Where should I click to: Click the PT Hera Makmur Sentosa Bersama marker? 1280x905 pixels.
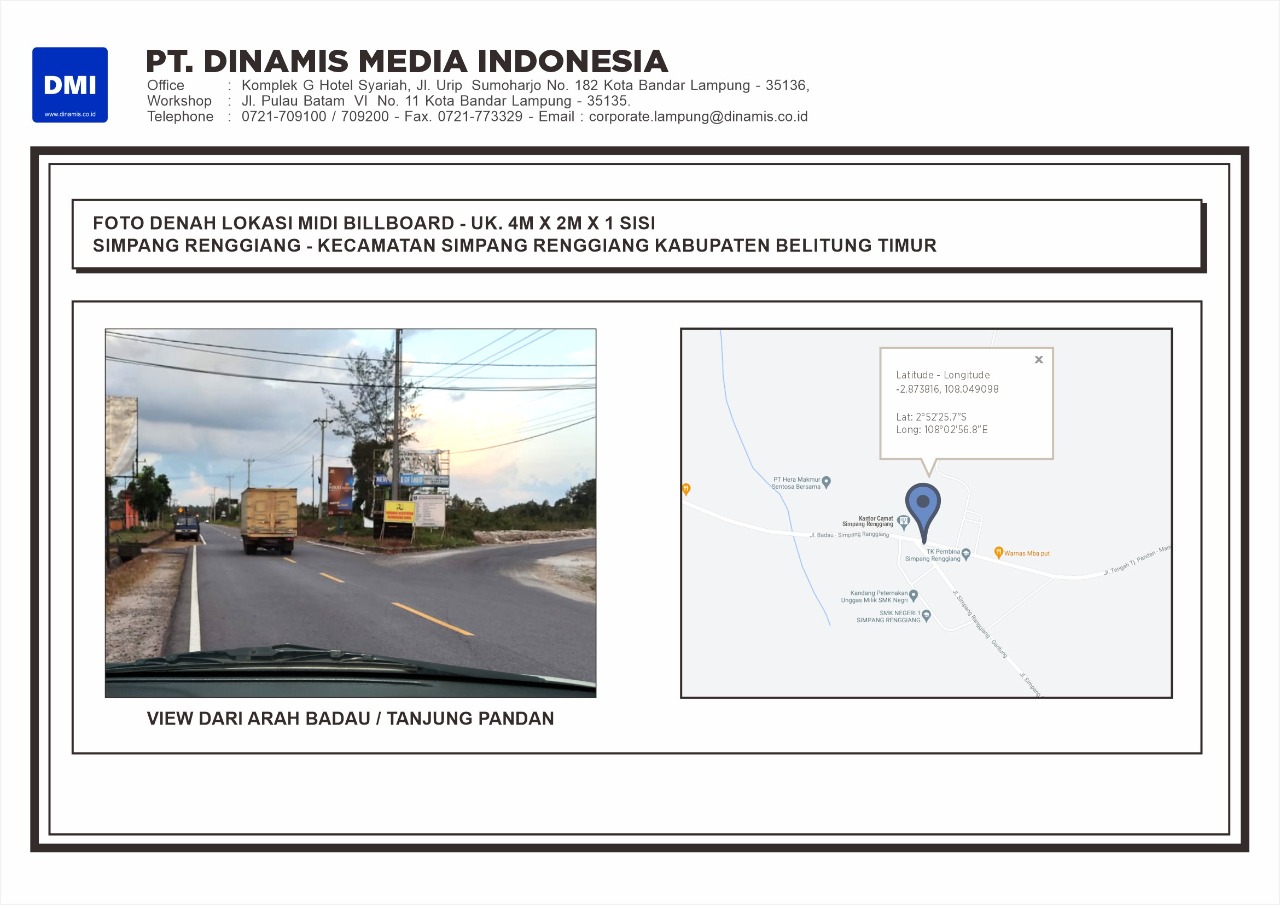826,482
